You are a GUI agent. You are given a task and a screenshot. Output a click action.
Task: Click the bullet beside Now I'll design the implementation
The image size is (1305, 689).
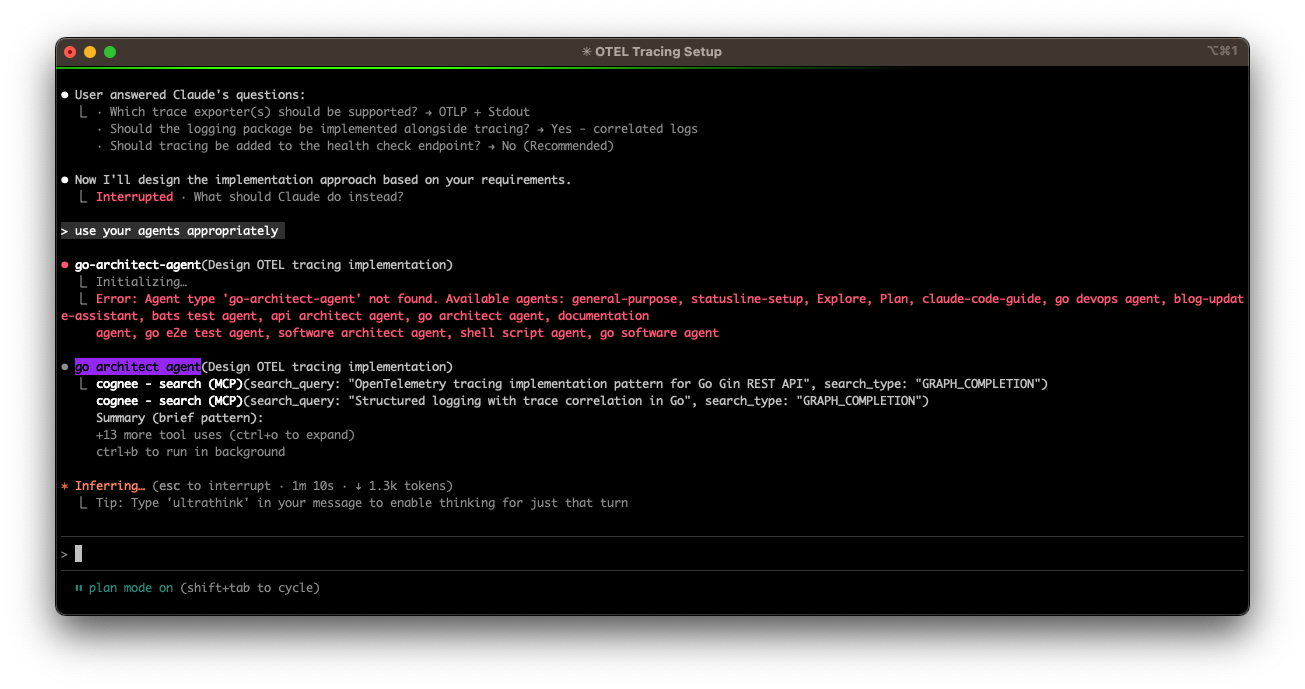click(65, 180)
